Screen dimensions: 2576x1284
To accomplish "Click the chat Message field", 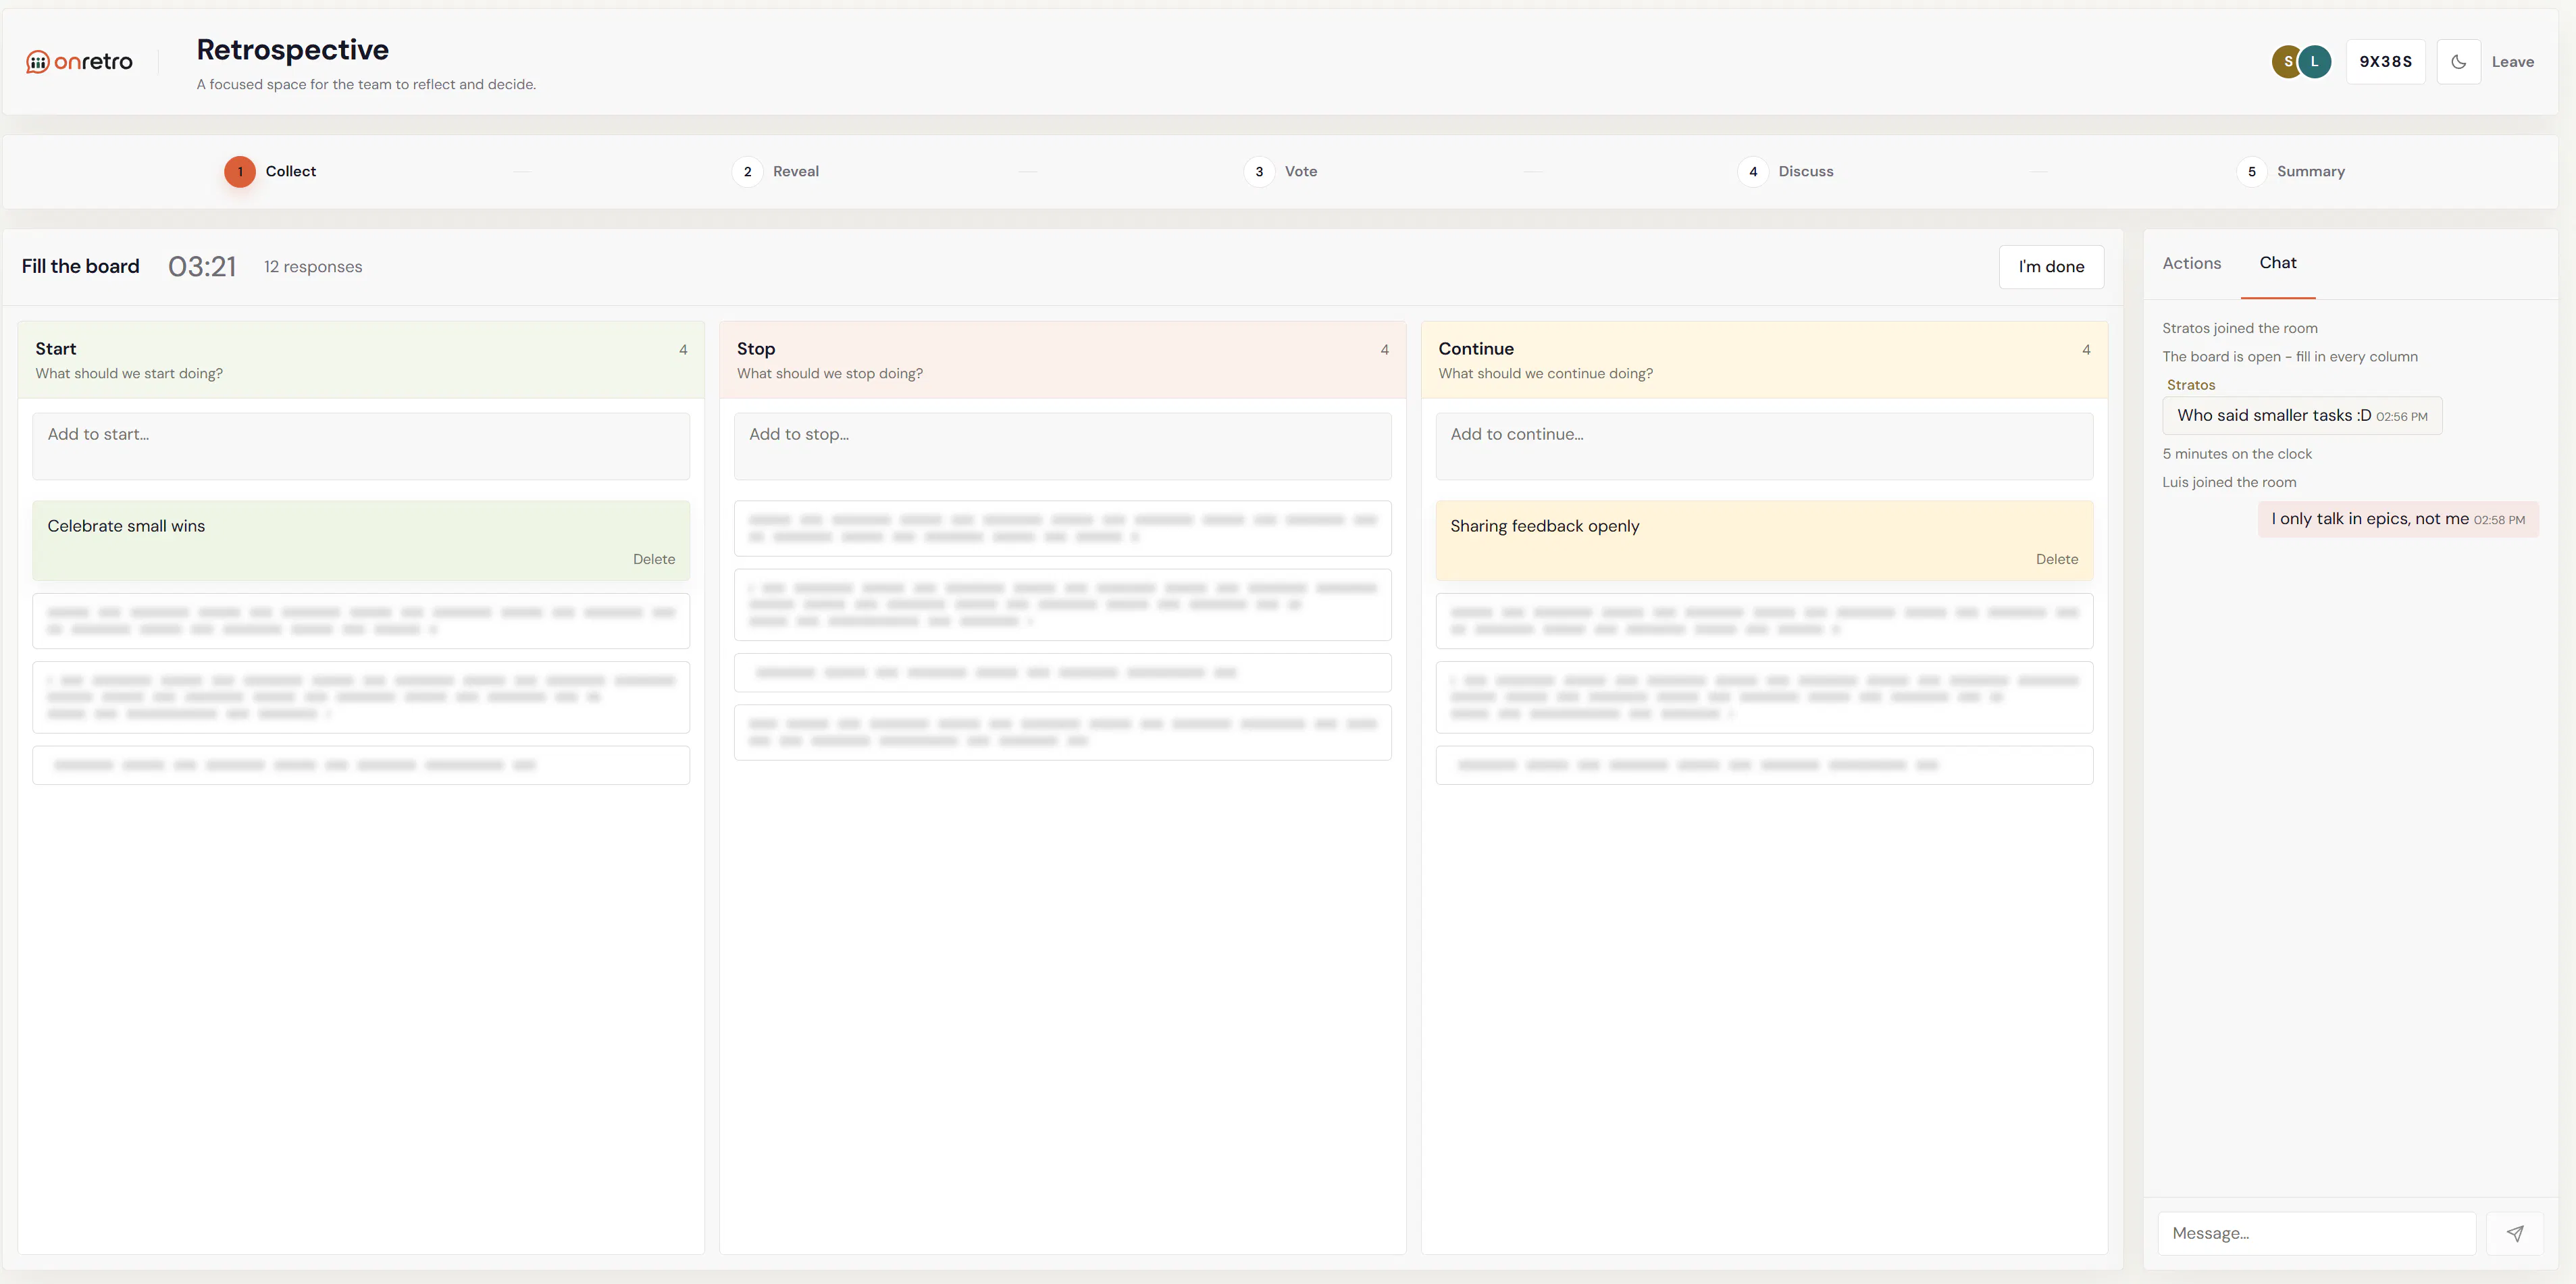I will pos(2316,1233).
